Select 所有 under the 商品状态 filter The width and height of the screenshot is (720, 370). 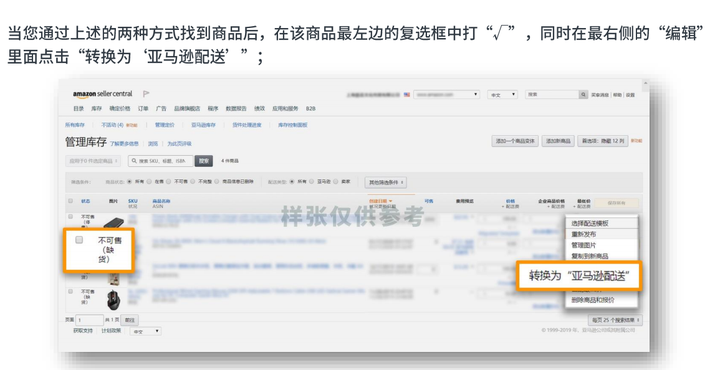[x=129, y=182]
